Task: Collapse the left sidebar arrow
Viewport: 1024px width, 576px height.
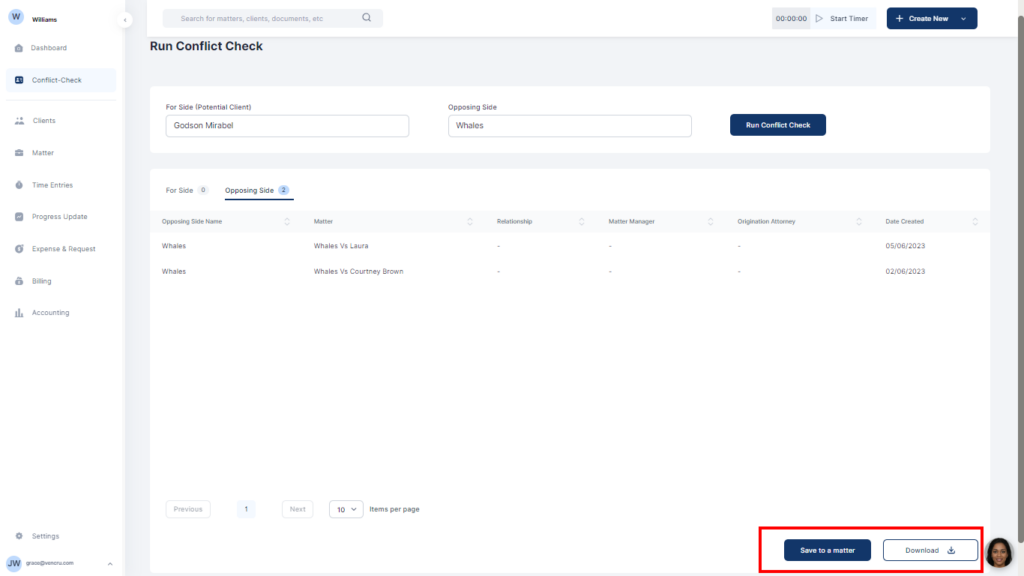Action: click(124, 20)
